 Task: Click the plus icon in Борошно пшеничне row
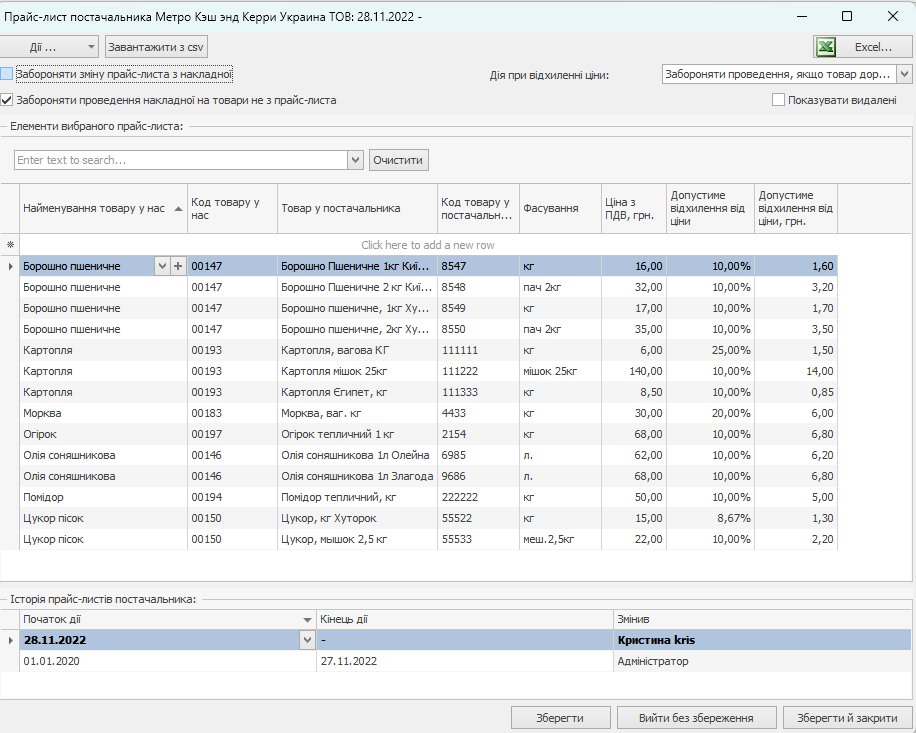pyautogui.click(x=178, y=266)
